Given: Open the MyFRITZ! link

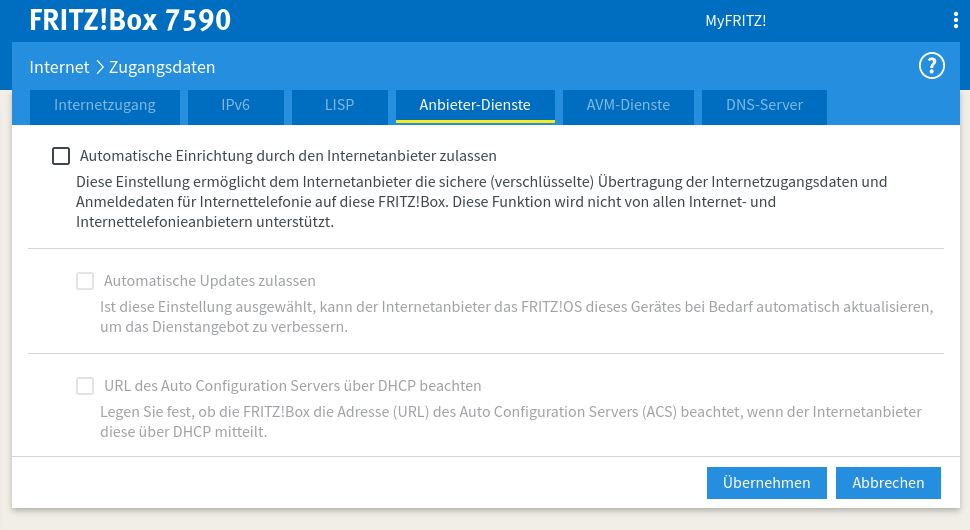Looking at the screenshot, I should pos(735,21).
